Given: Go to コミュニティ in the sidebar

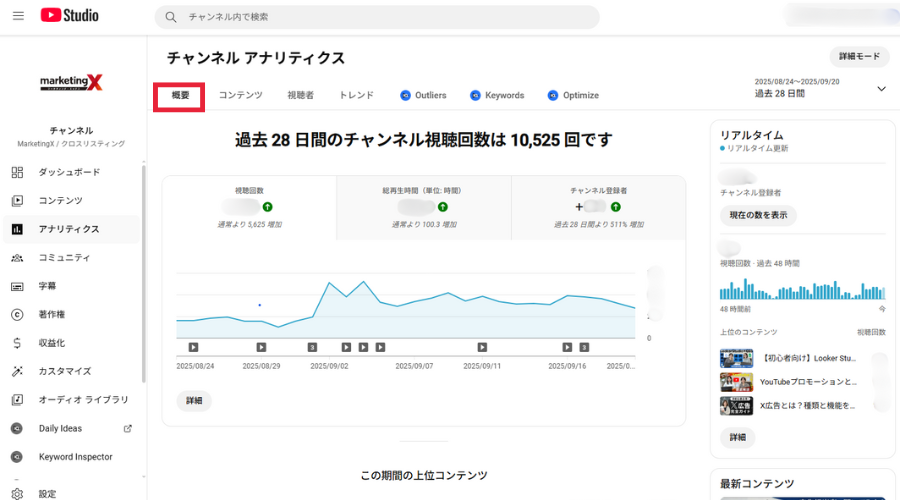Looking at the screenshot, I should (x=64, y=257).
